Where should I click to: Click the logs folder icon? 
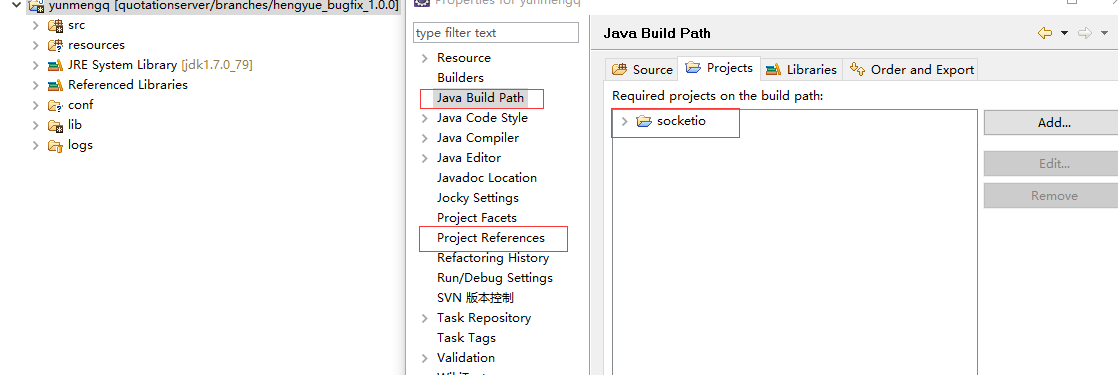[x=55, y=145]
